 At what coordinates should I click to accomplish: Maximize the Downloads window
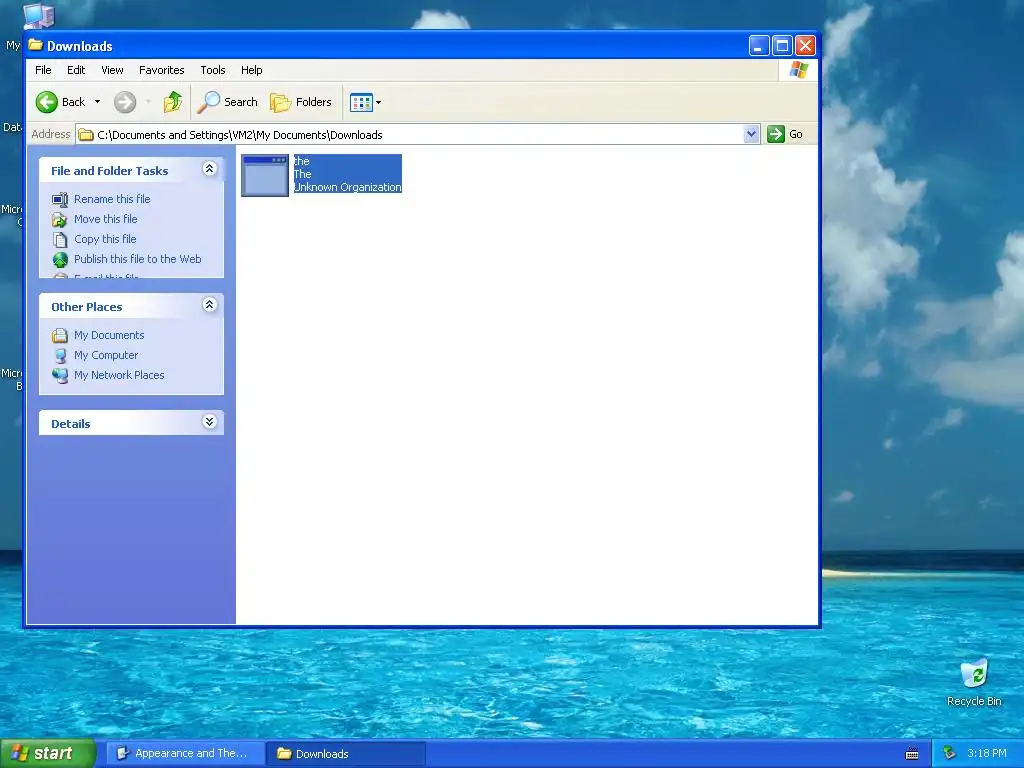coord(782,46)
